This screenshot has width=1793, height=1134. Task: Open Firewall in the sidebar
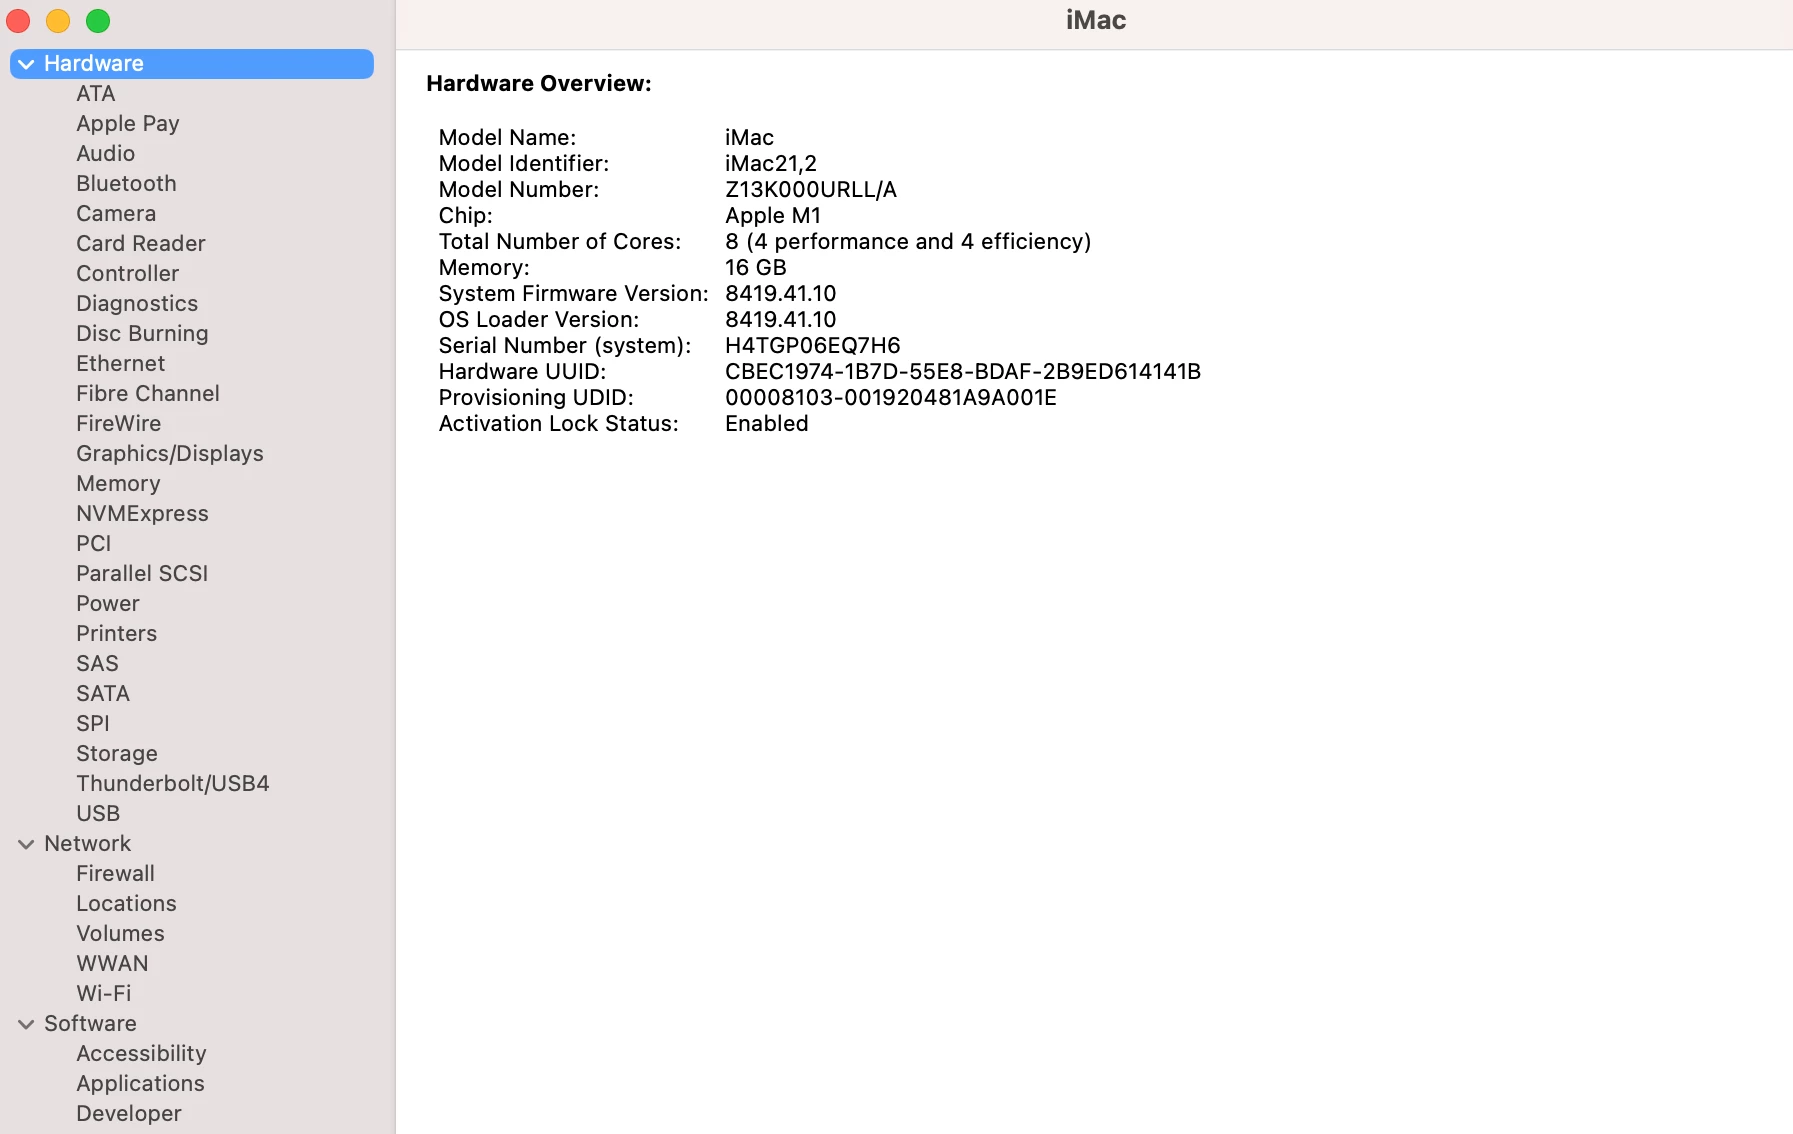[116, 874]
